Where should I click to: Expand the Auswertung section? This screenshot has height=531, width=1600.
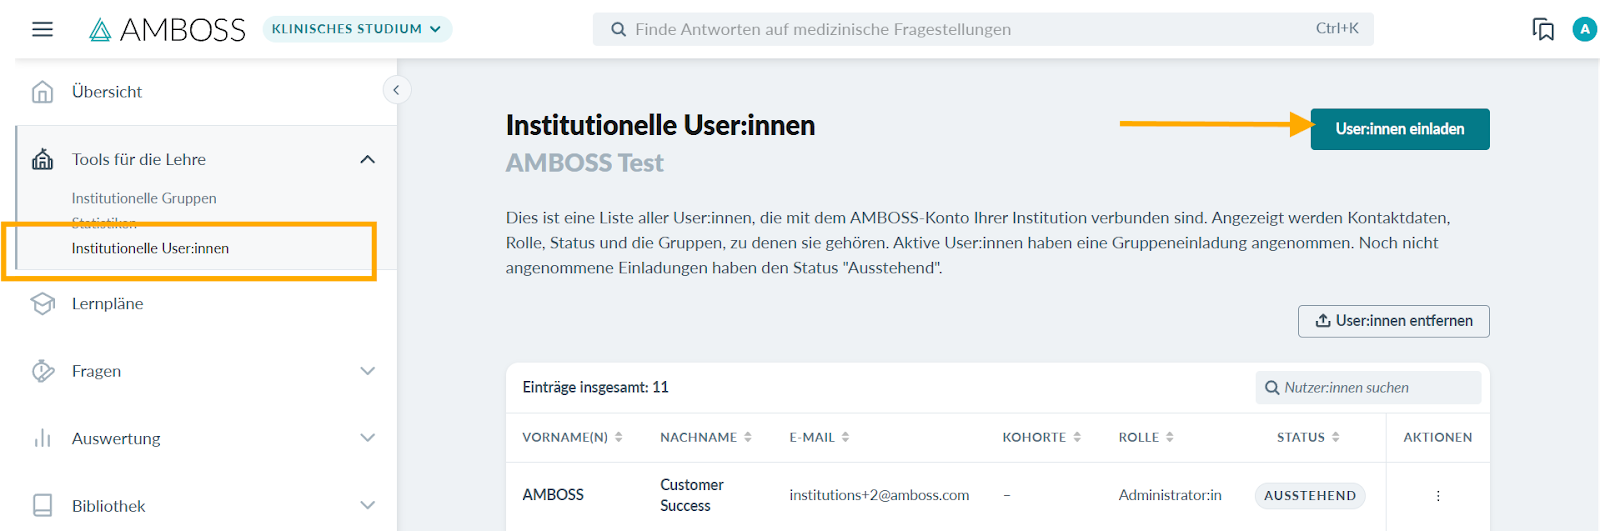[368, 438]
